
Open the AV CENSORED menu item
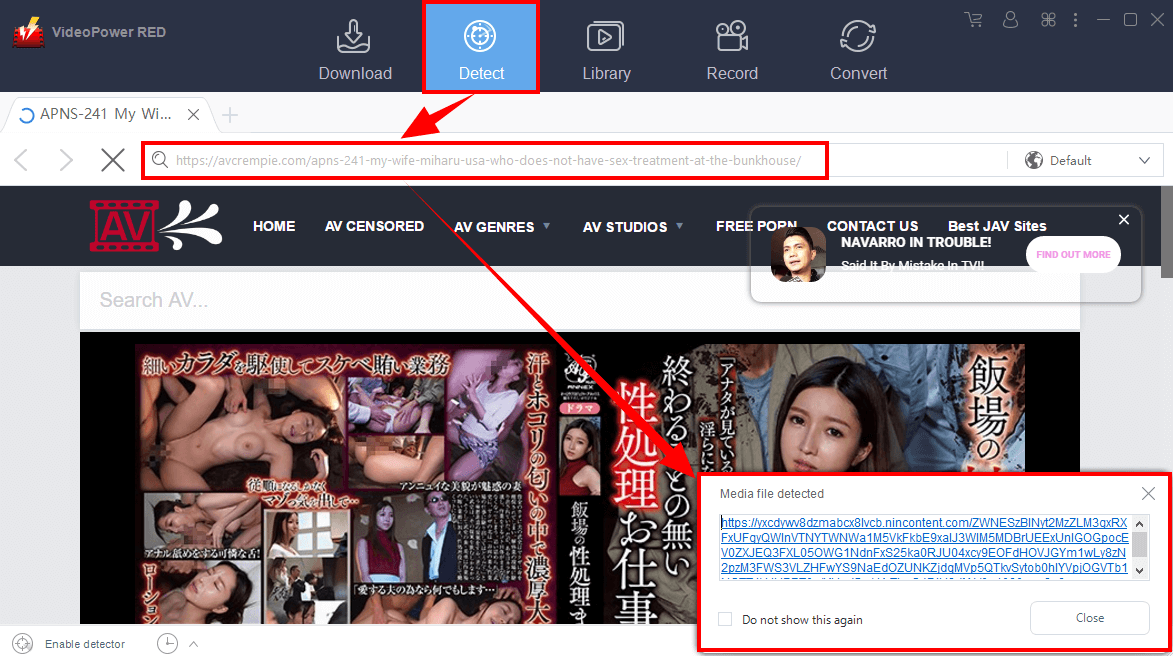tap(374, 226)
